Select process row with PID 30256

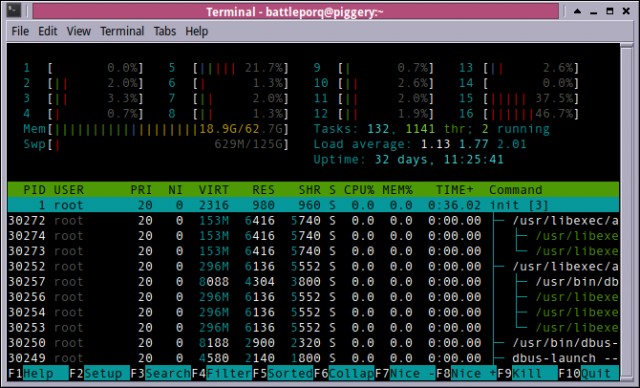(313, 297)
